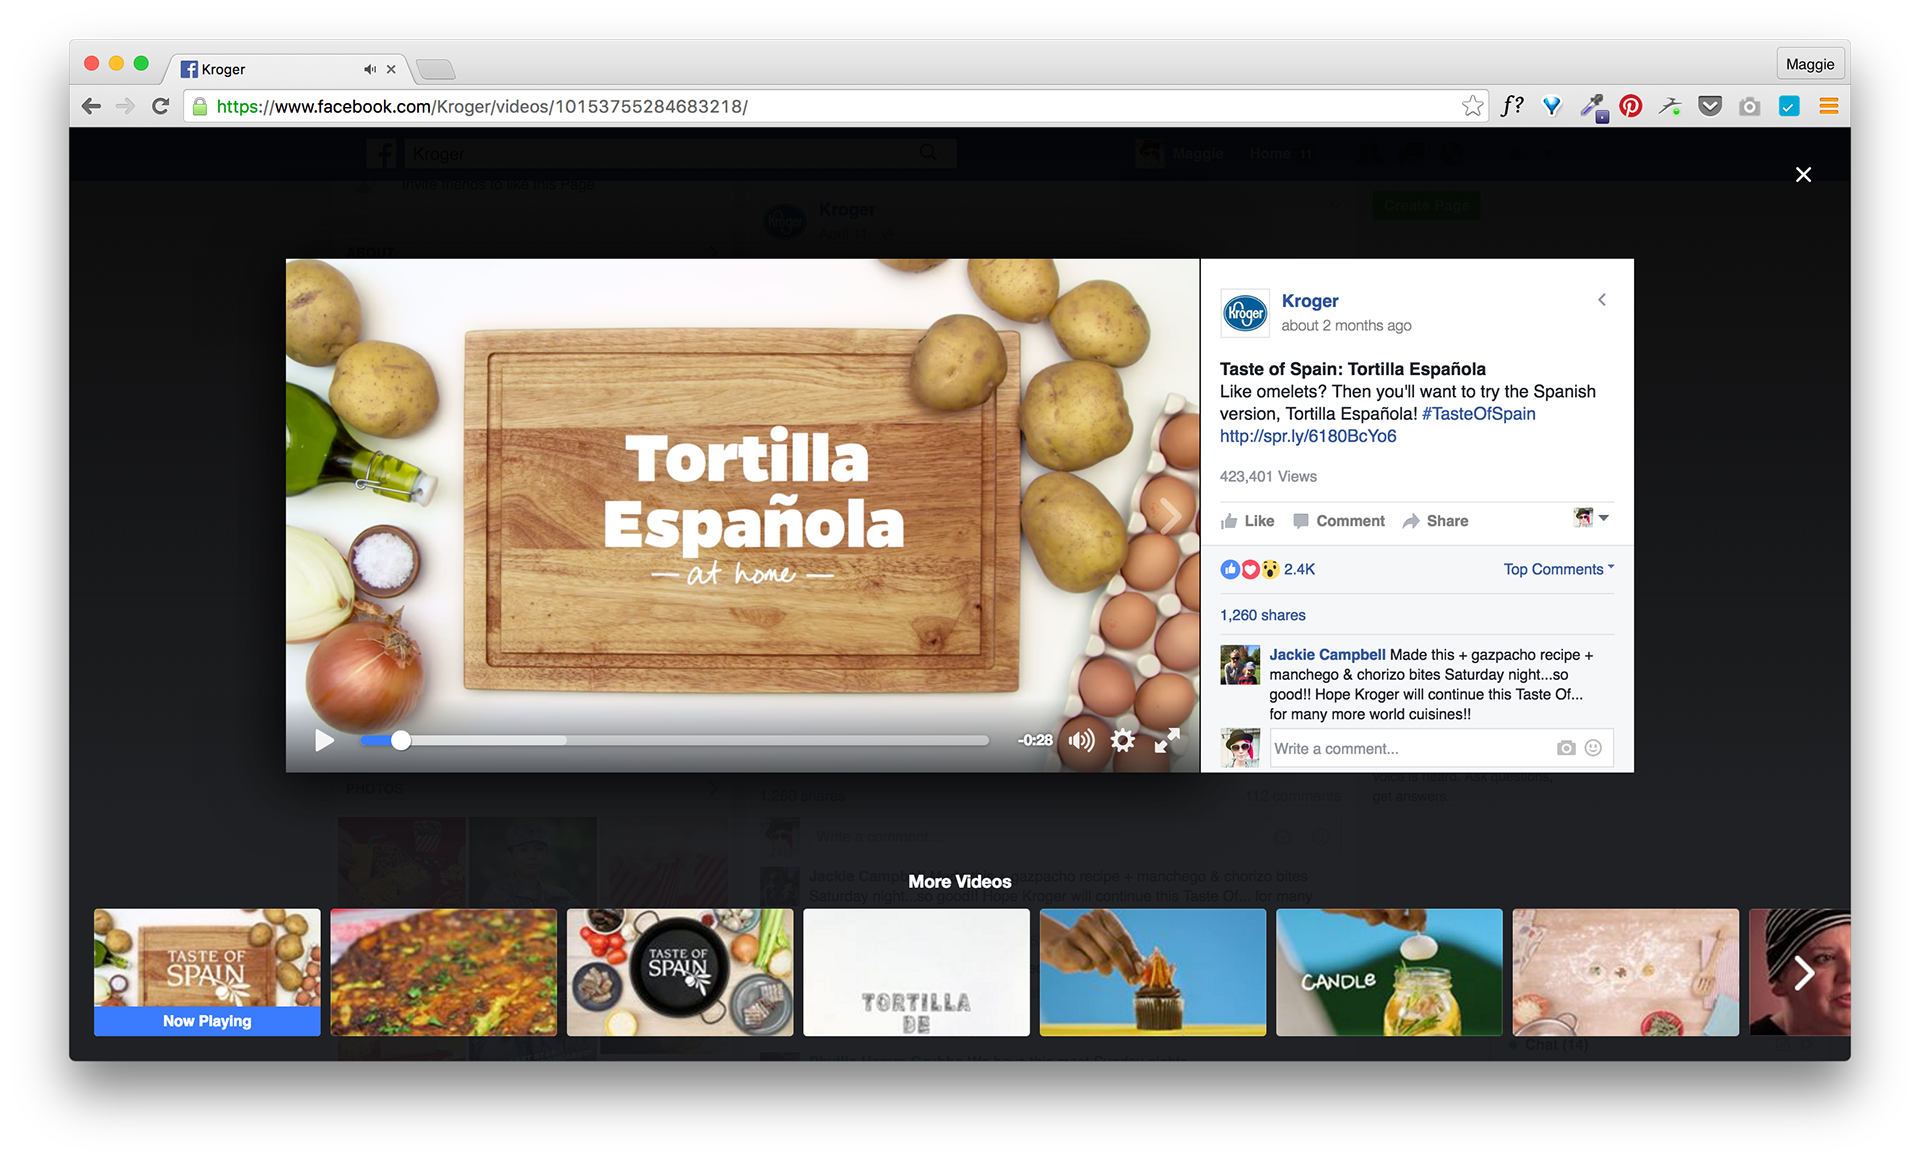This screenshot has width=1920, height=1160.
Task: Close the video lightbox overlay
Action: 1803,175
